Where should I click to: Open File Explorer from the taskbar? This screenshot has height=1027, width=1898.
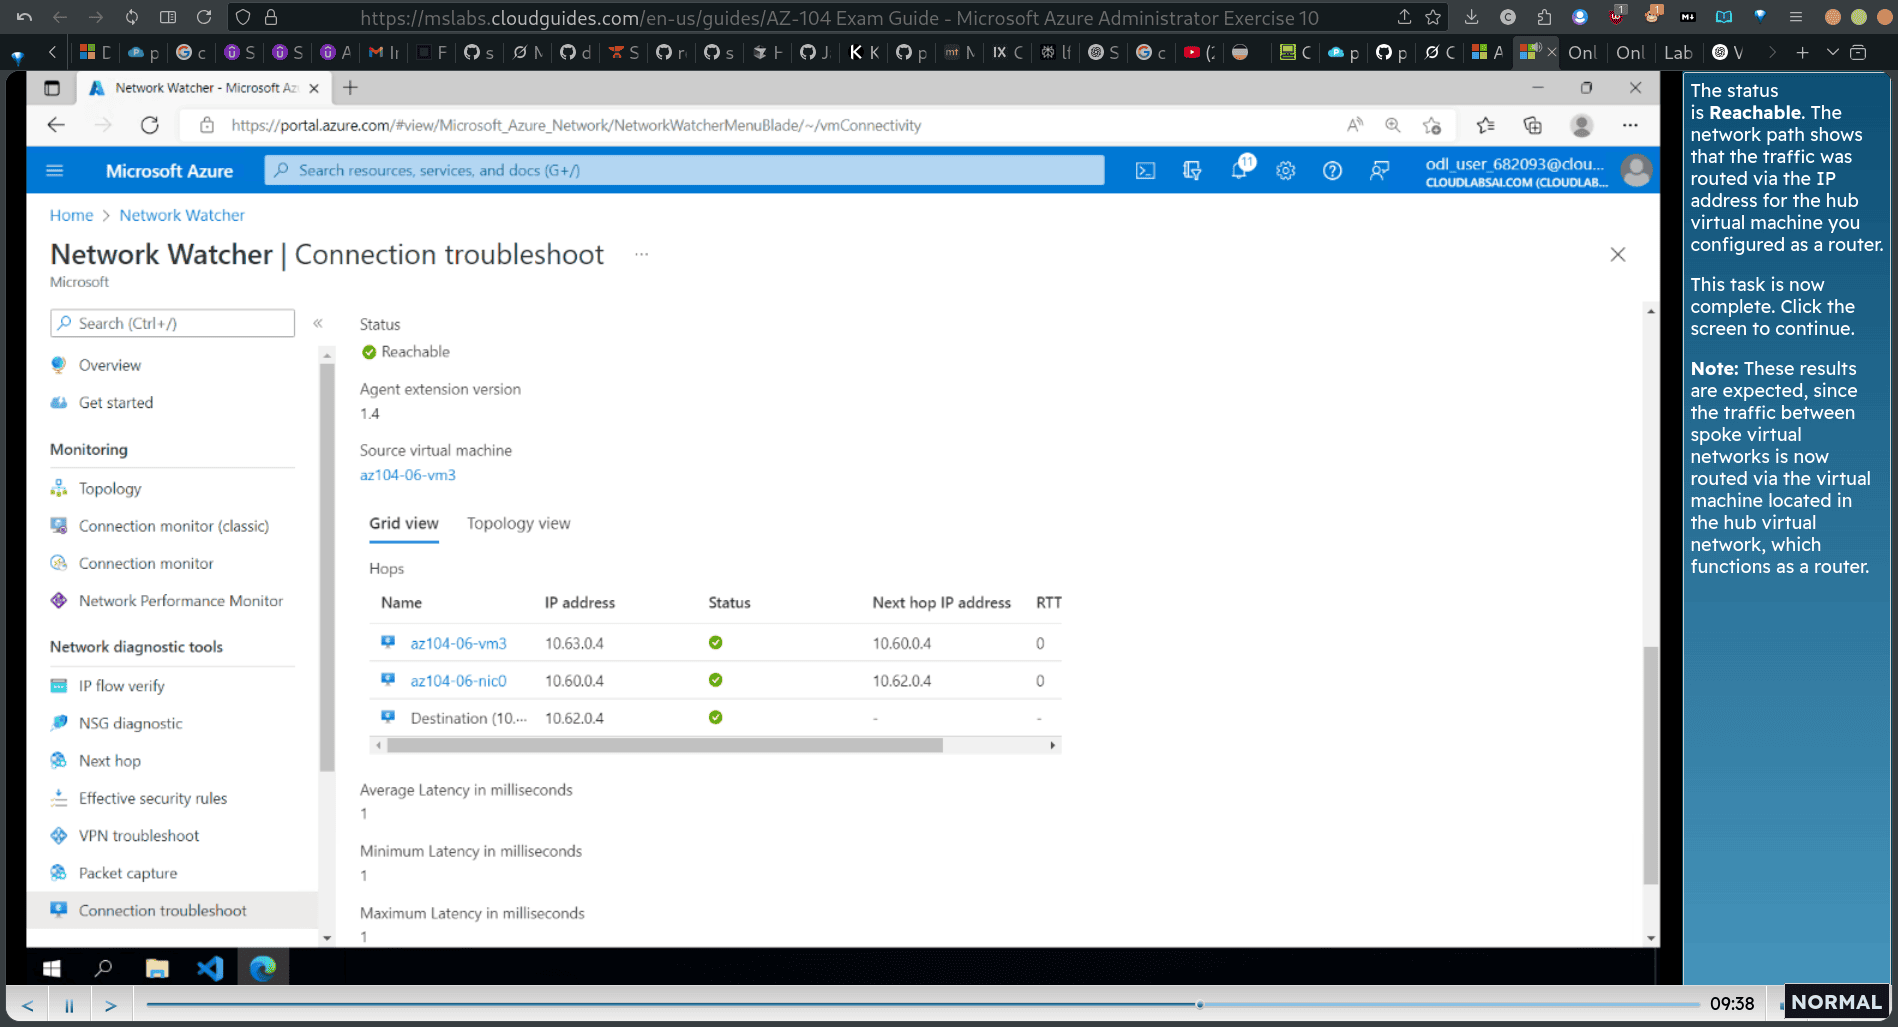[x=157, y=968]
